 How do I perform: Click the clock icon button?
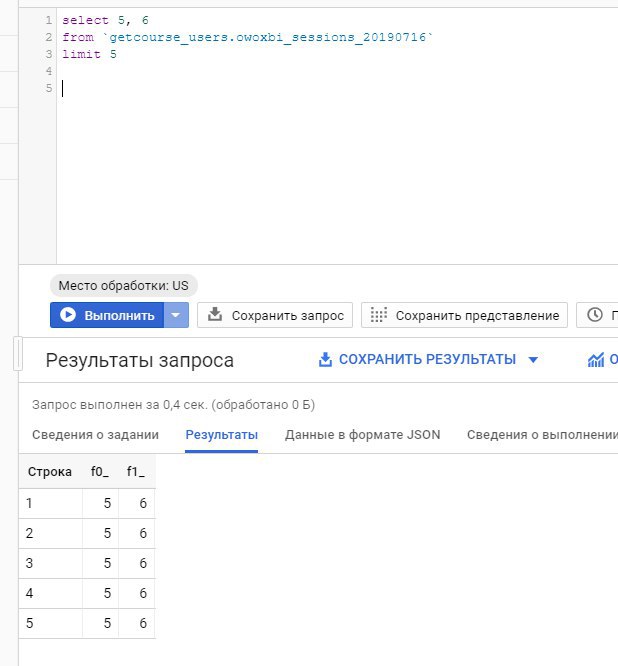[x=597, y=315]
